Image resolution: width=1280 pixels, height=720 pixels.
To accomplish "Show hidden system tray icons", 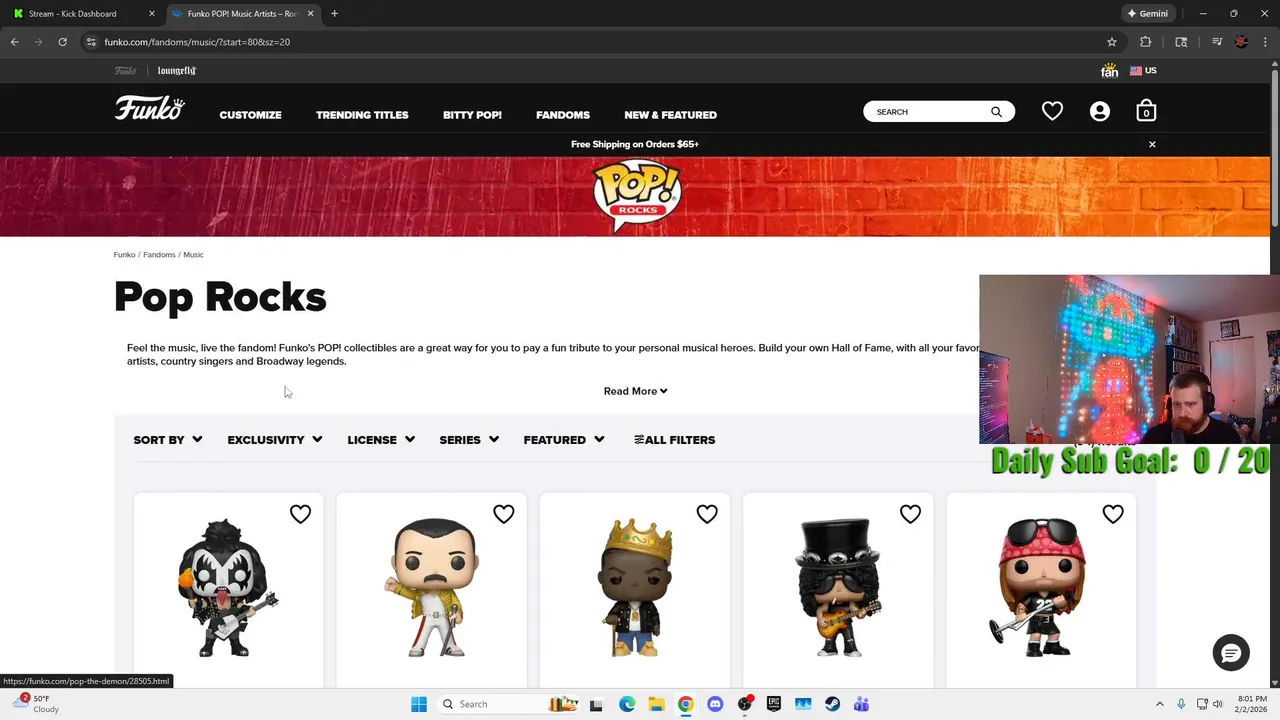I will click(1159, 704).
